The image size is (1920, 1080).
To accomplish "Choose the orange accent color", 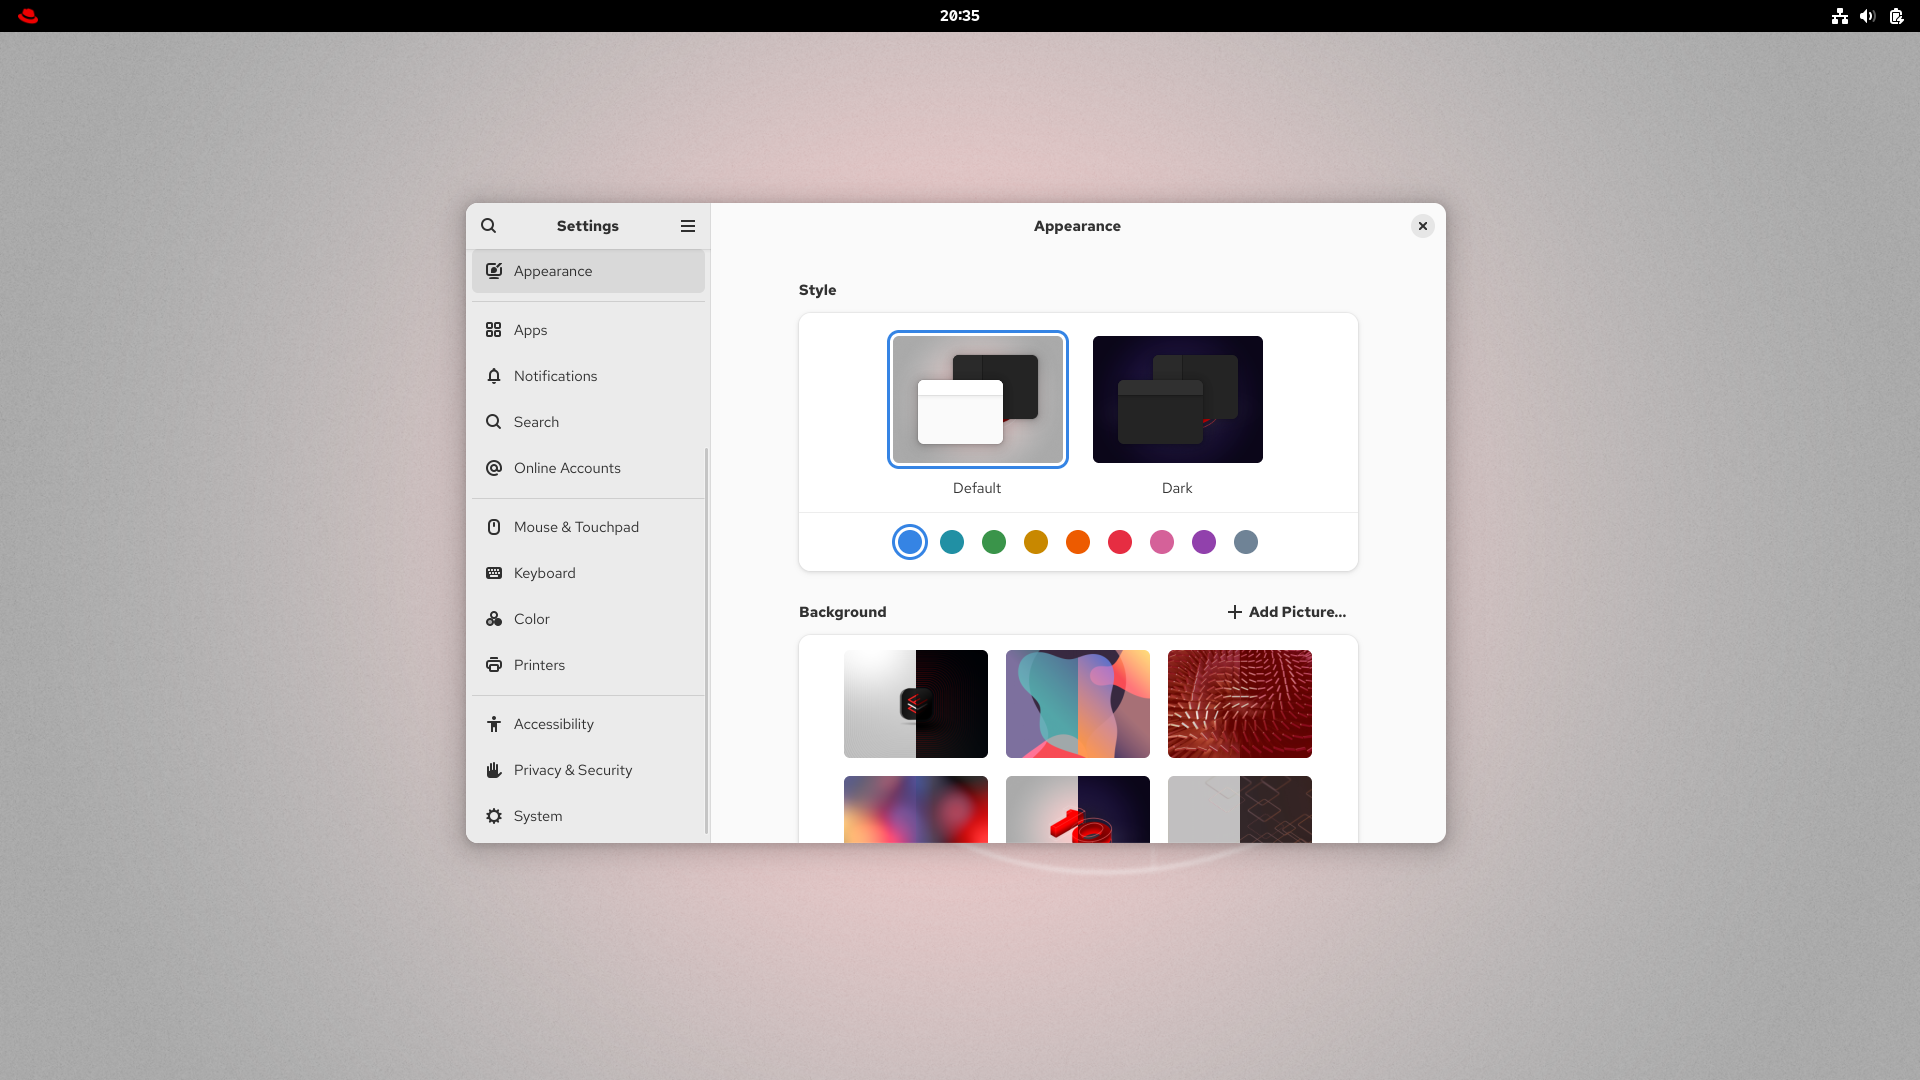I will pyautogui.click(x=1078, y=542).
